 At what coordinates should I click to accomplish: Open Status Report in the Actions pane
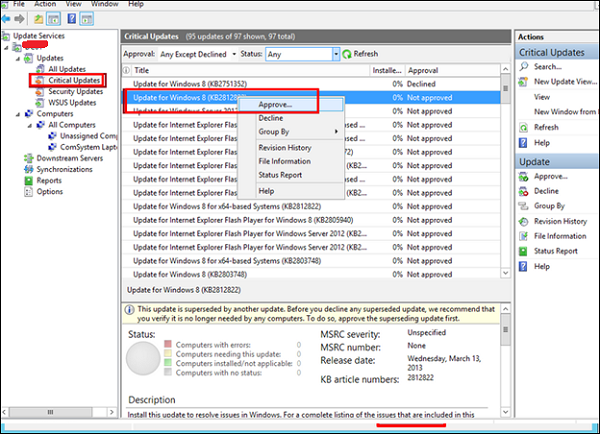pyautogui.click(x=556, y=251)
